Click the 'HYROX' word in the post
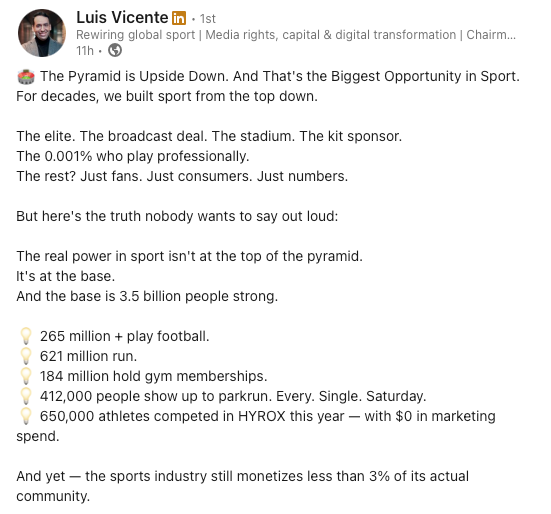 point(261,416)
